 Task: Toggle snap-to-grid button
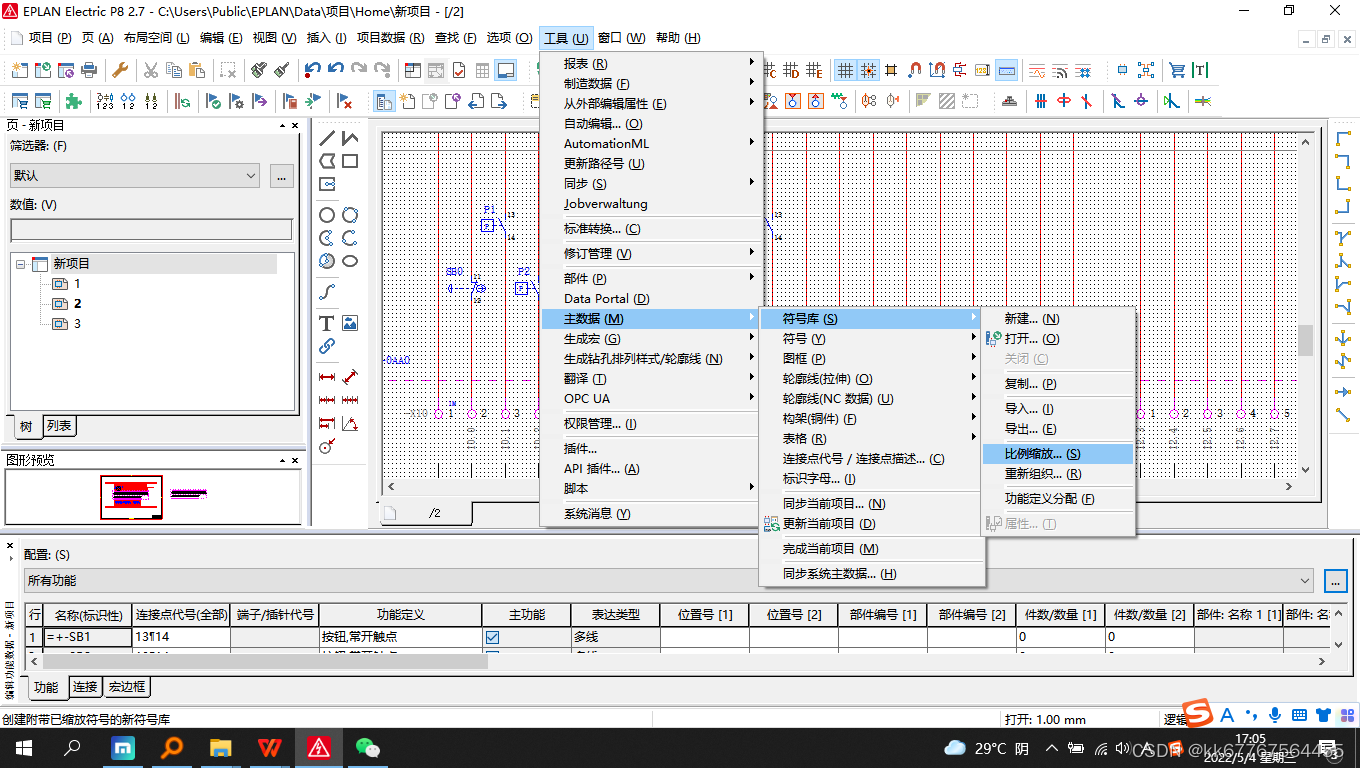click(x=868, y=70)
